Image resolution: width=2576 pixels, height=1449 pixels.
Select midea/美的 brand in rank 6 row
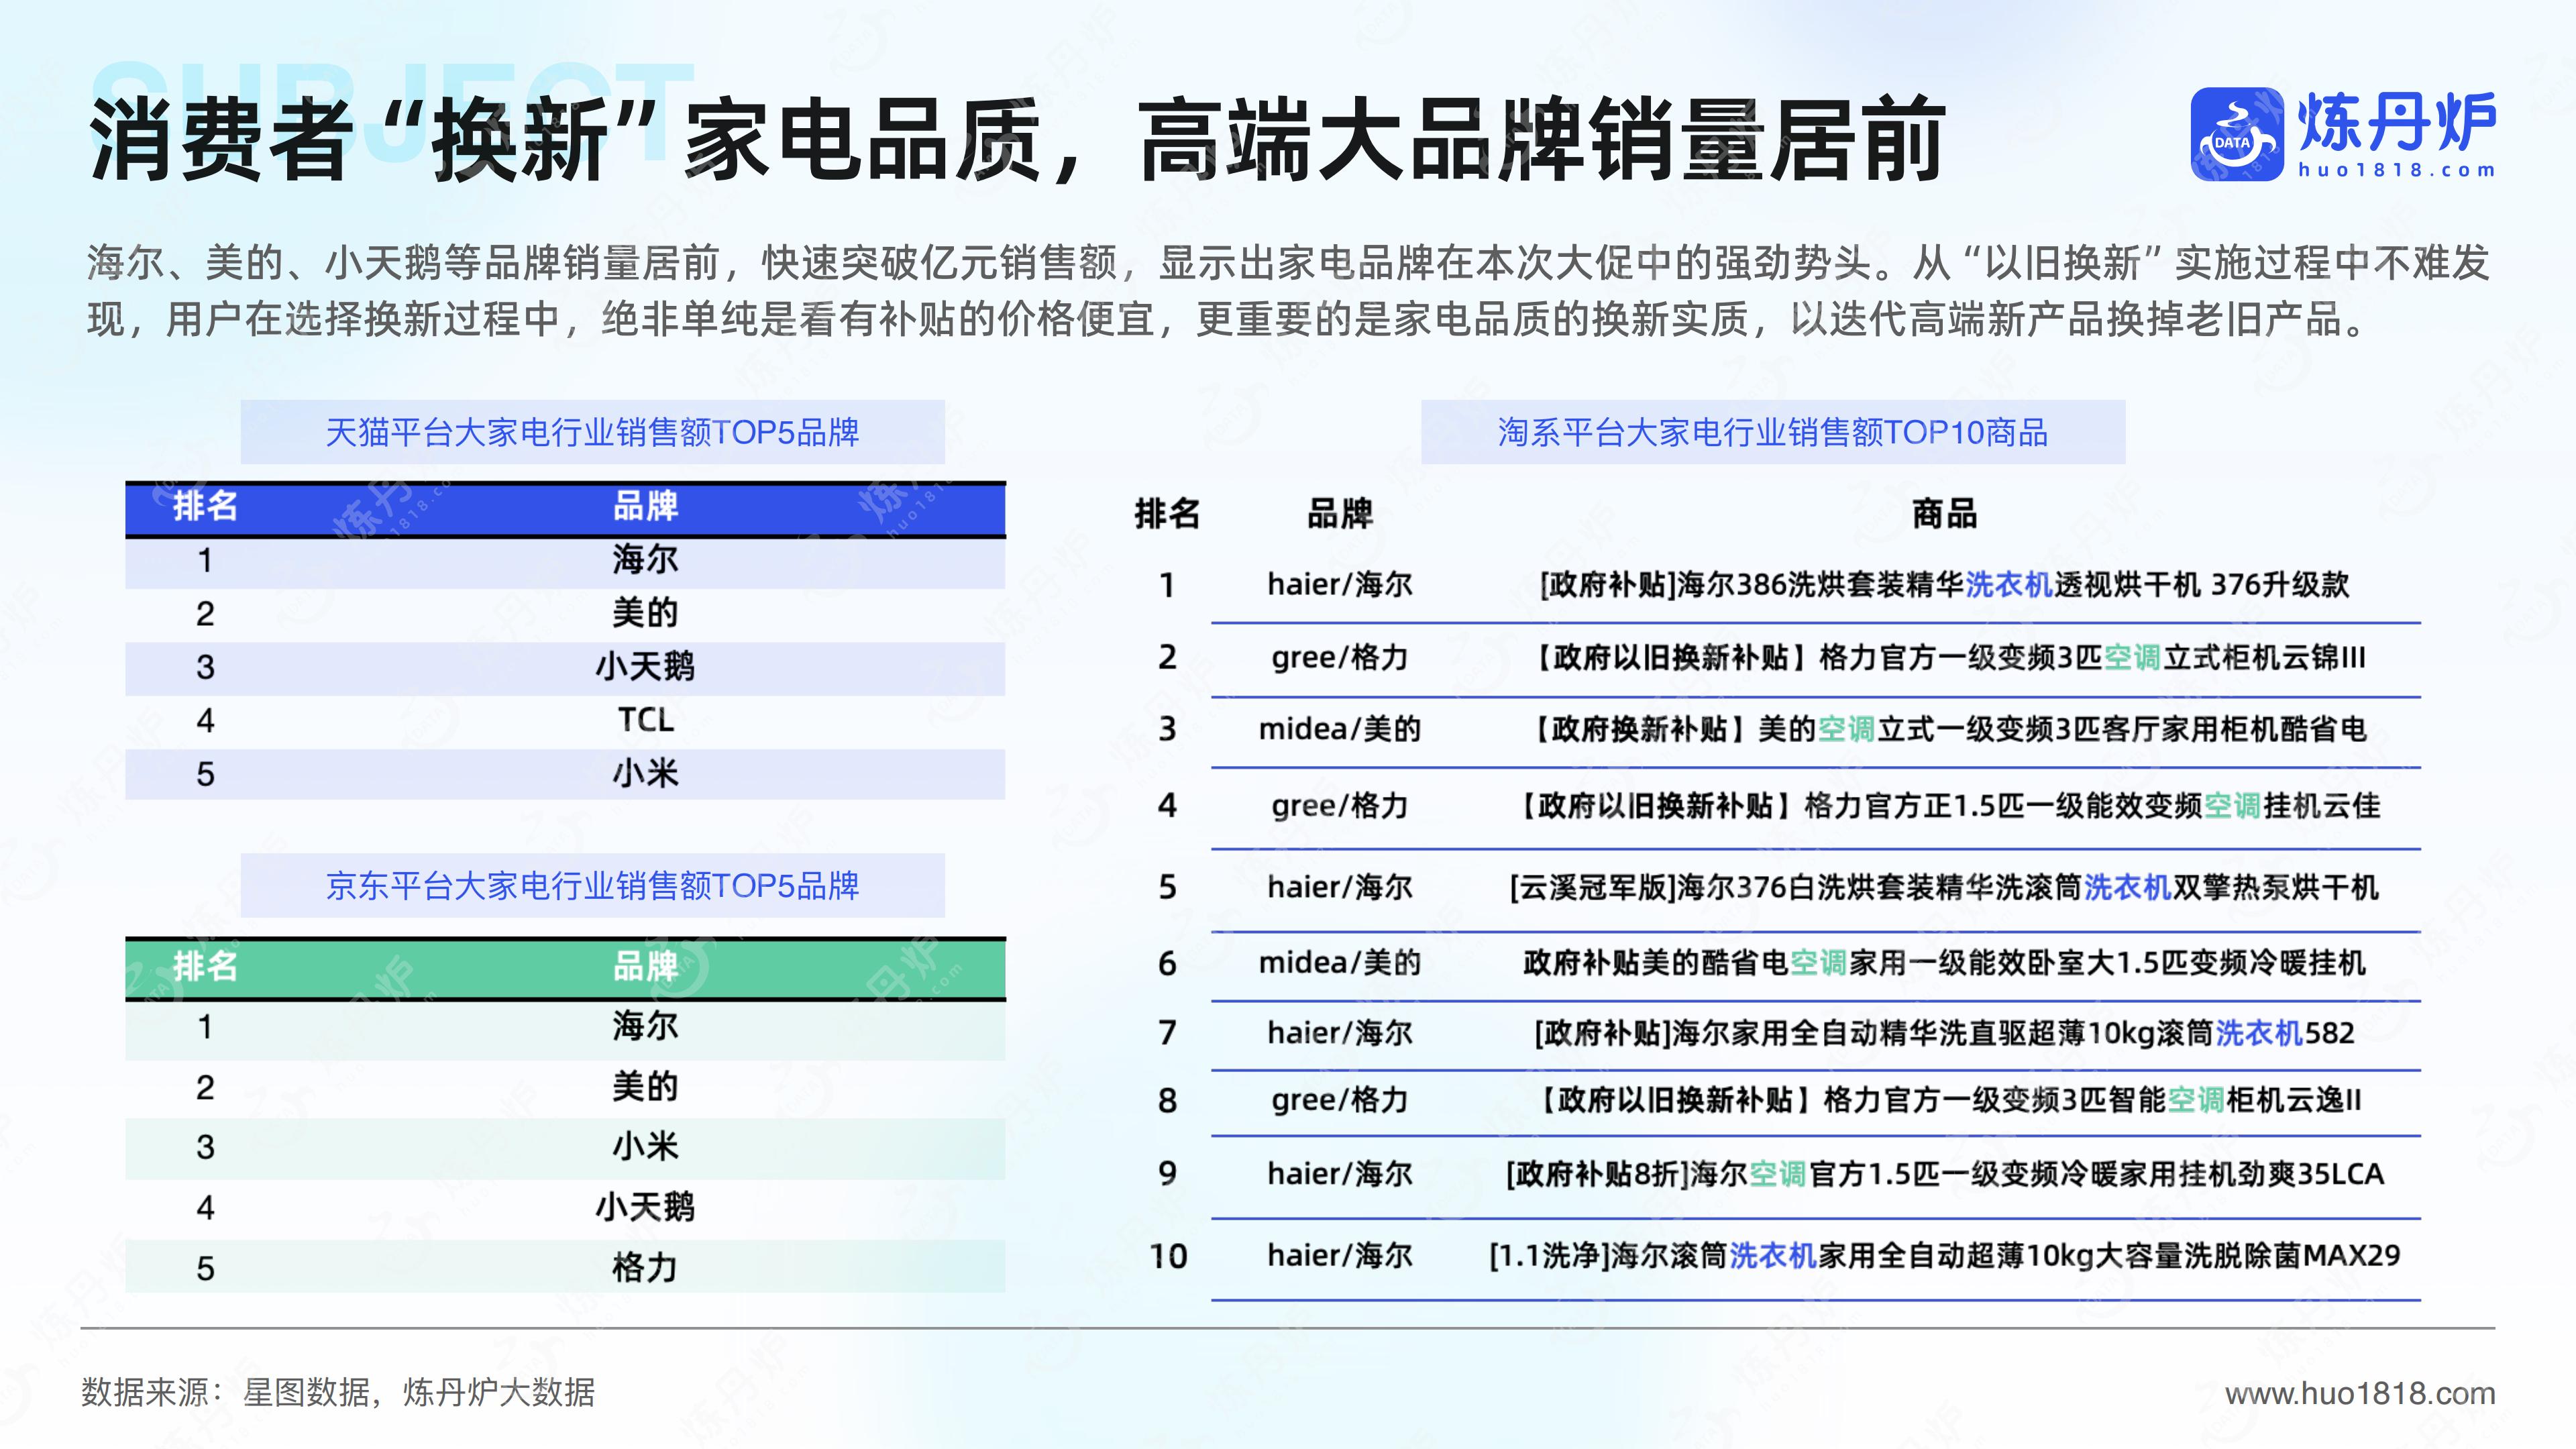(1340, 962)
